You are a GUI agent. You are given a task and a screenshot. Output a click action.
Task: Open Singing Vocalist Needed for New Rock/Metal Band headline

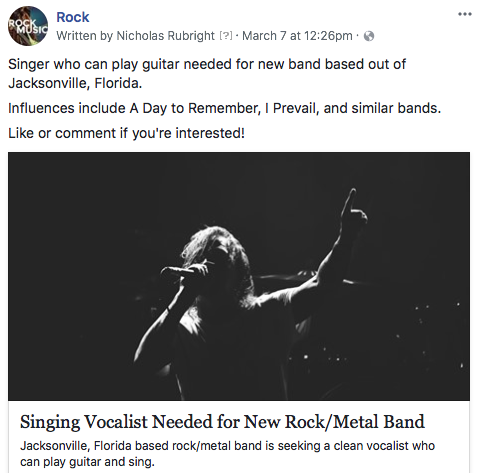222,422
